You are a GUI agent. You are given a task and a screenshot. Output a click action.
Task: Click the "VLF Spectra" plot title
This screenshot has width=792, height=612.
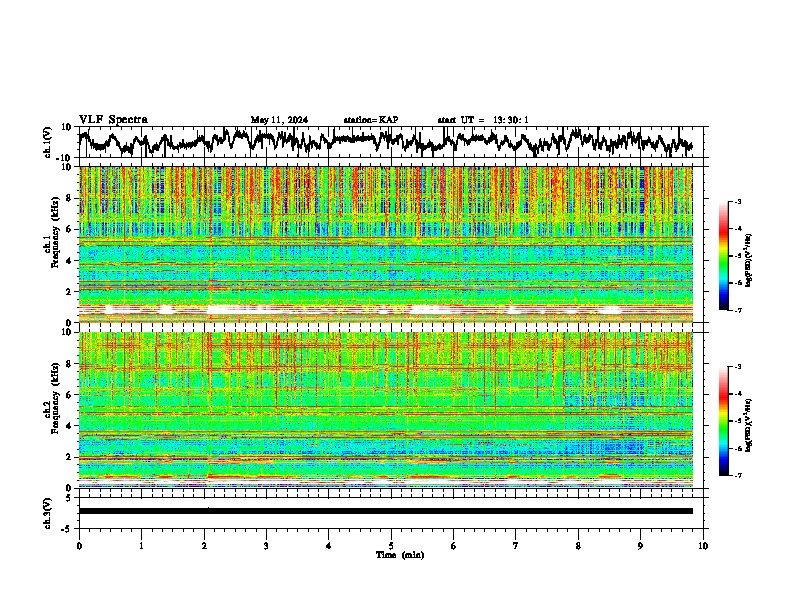click(113, 120)
